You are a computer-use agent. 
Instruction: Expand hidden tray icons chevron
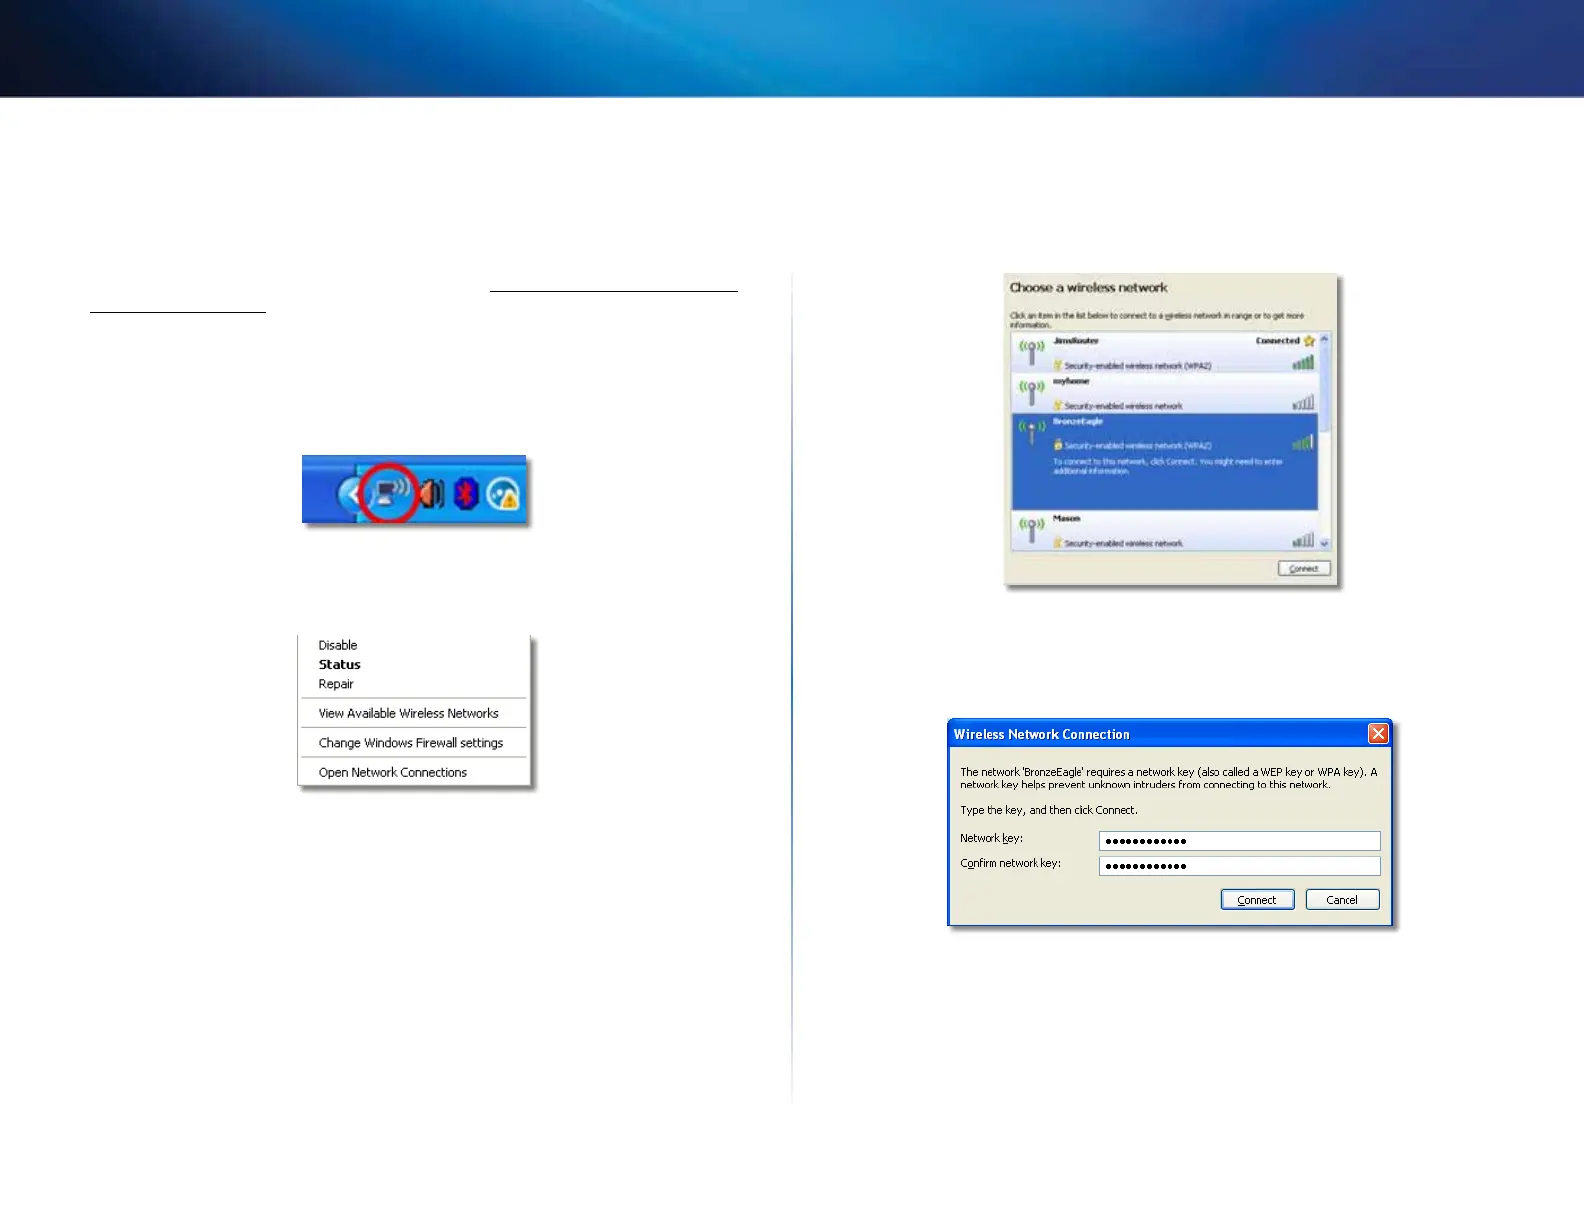[349, 493]
